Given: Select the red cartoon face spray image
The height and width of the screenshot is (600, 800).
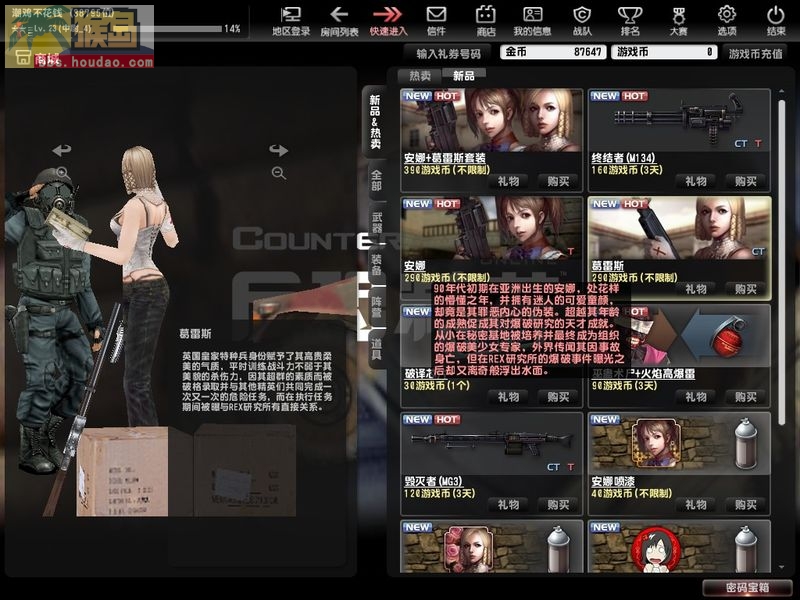Looking at the screenshot, I should (679, 547).
